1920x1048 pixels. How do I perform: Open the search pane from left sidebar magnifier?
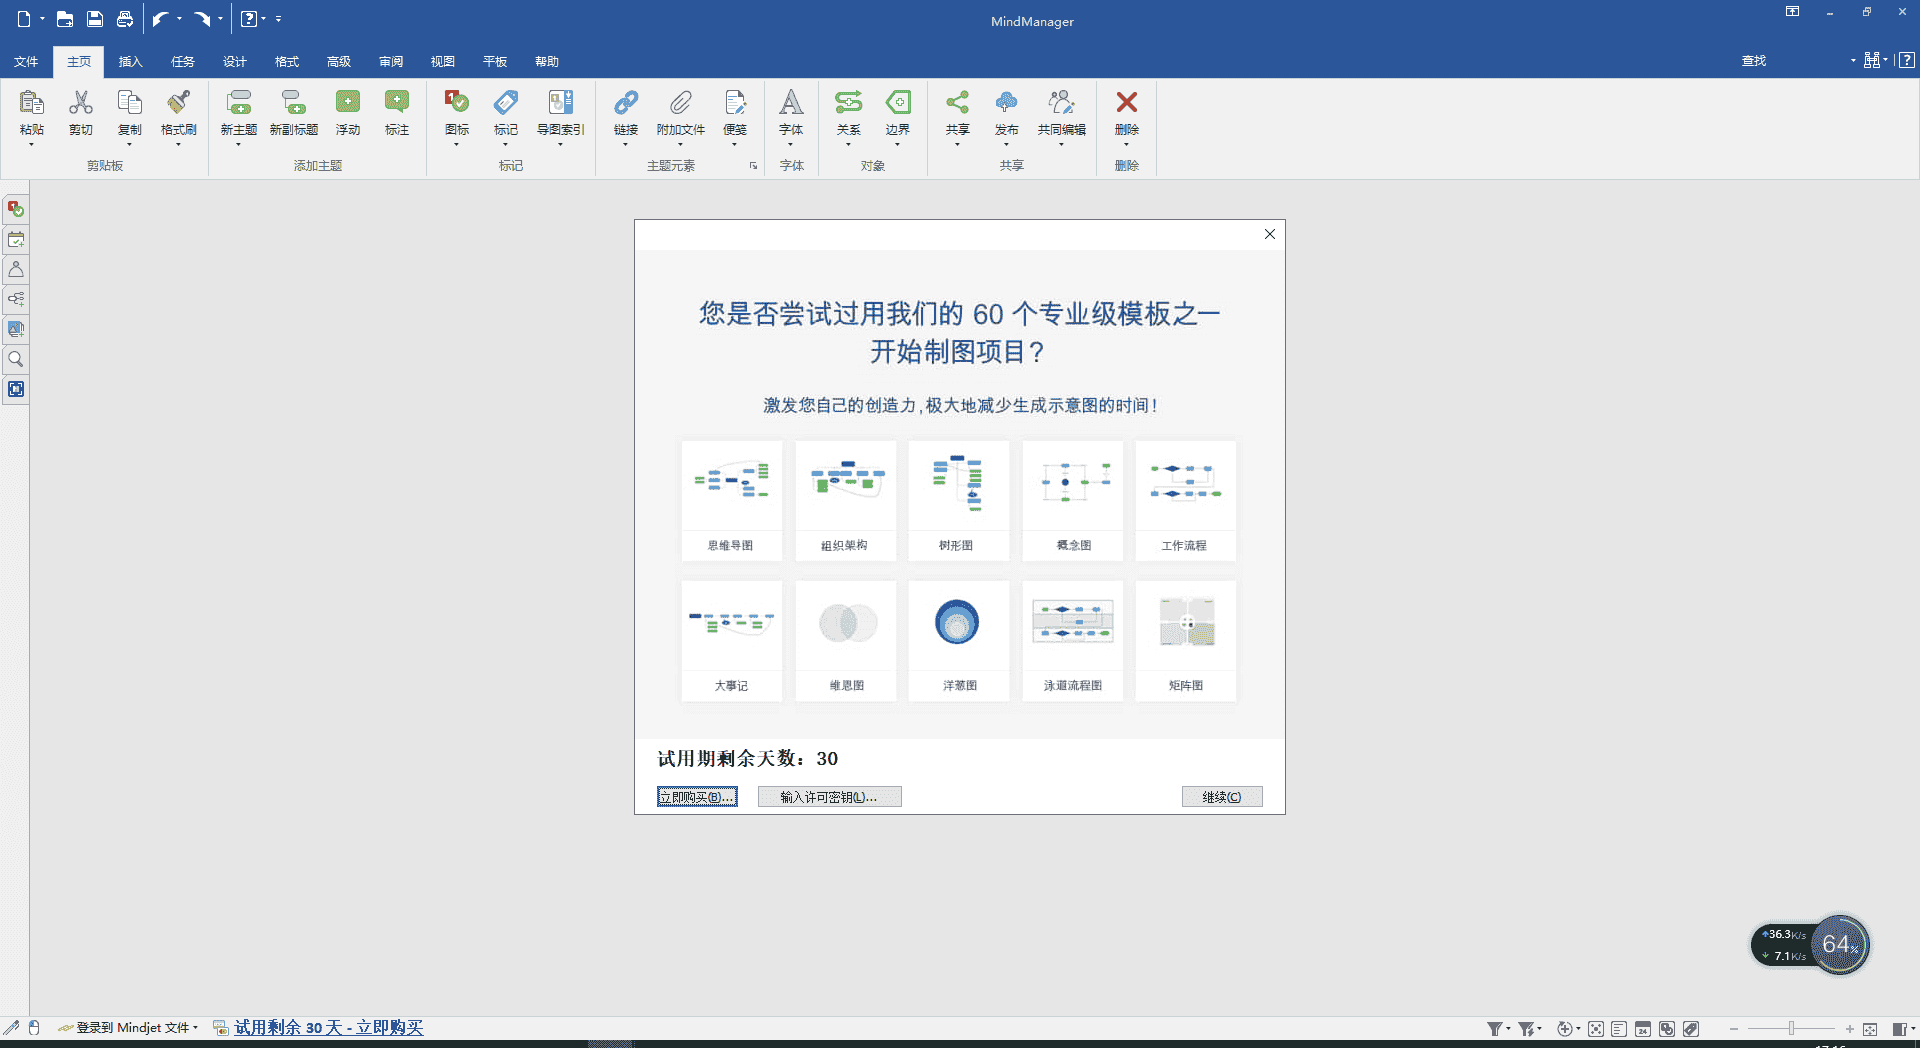16,359
